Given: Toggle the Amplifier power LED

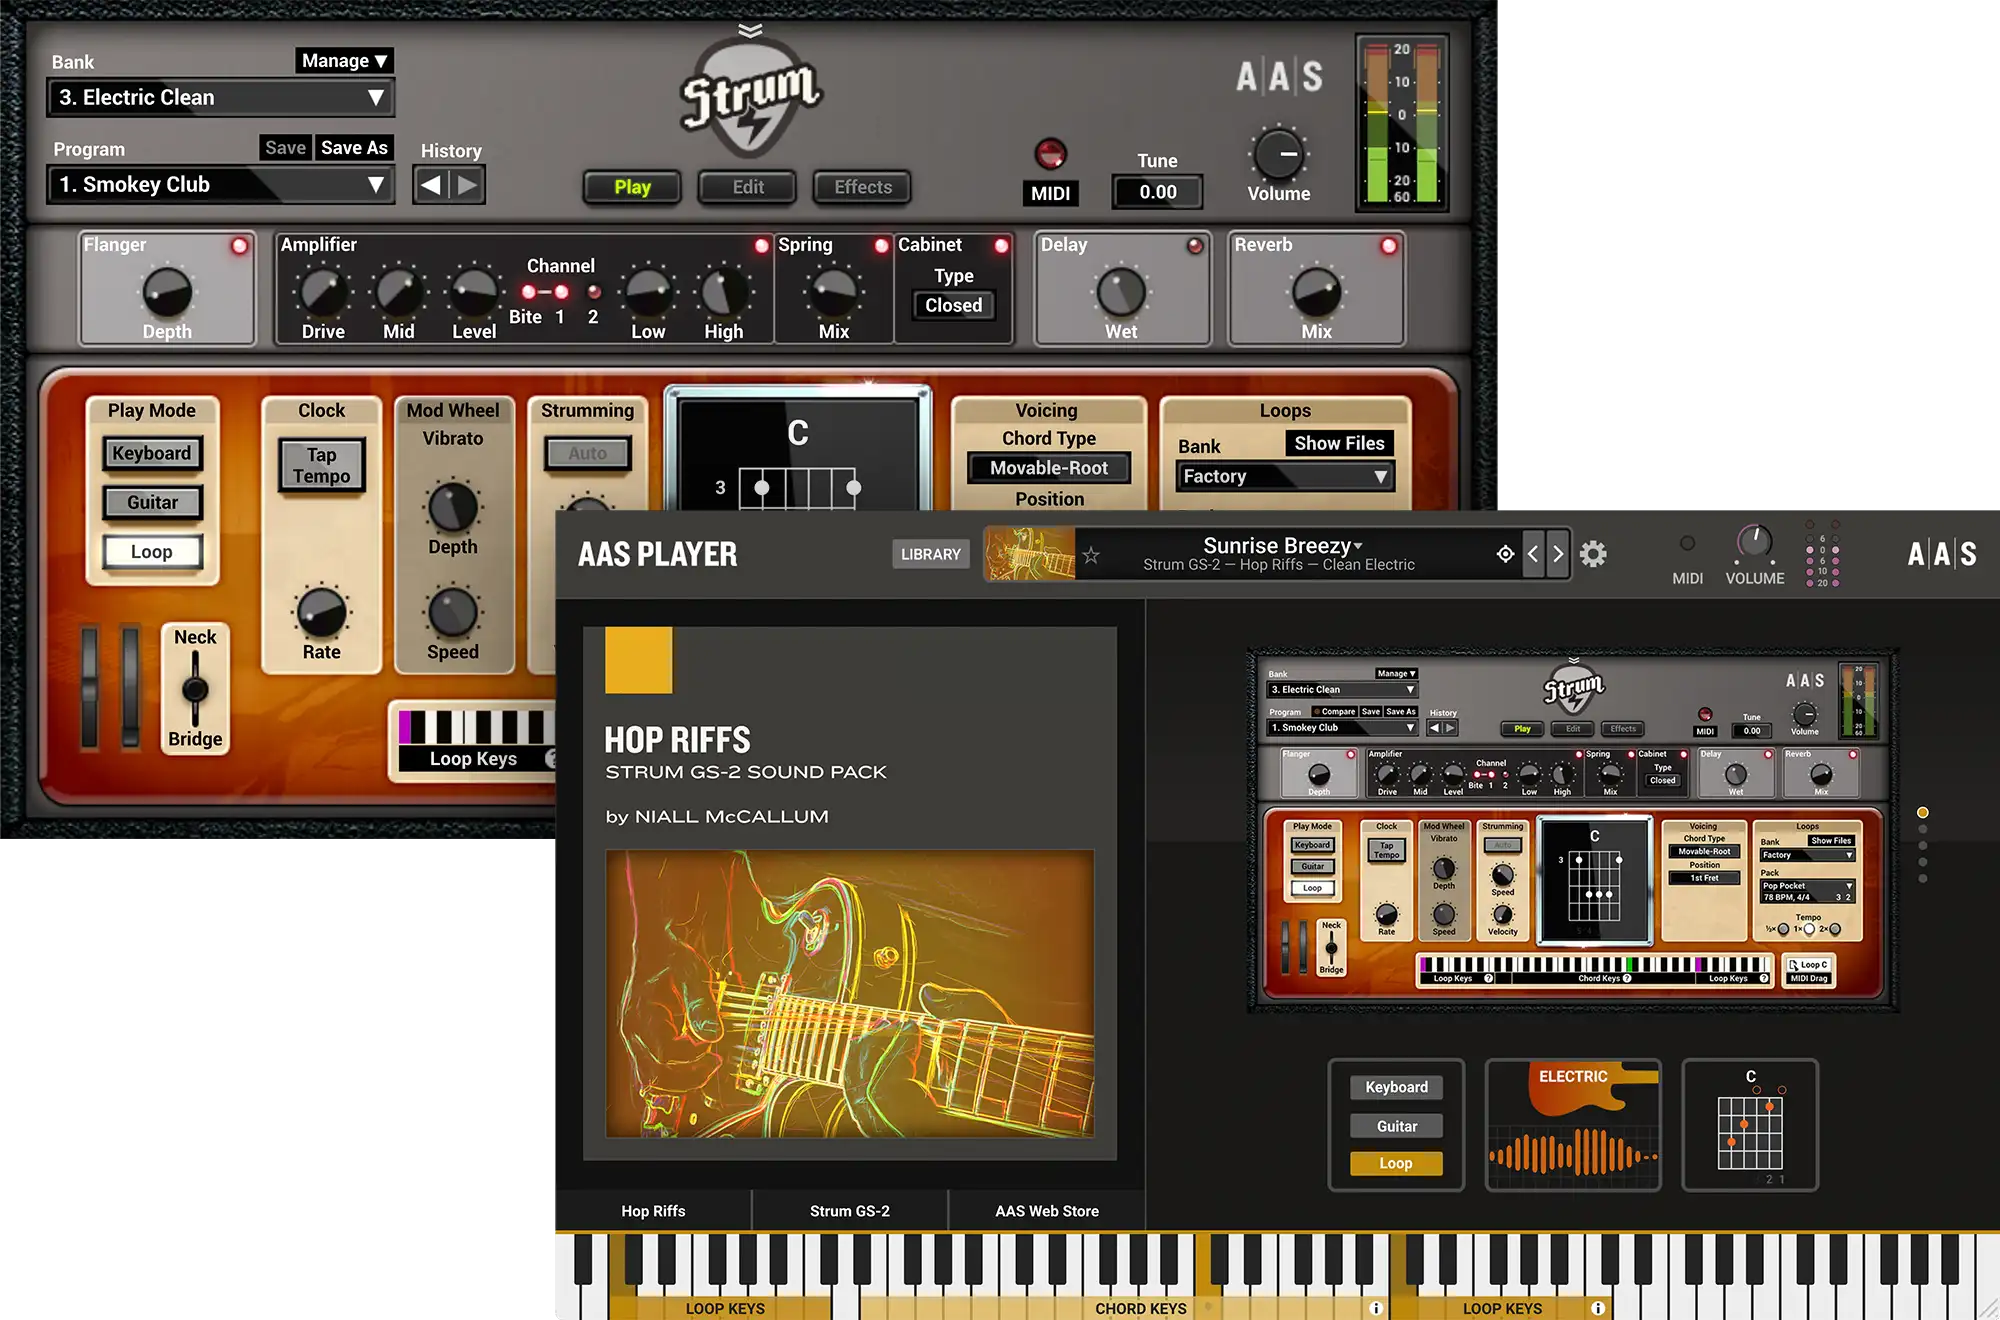Looking at the screenshot, I should pos(762,246).
